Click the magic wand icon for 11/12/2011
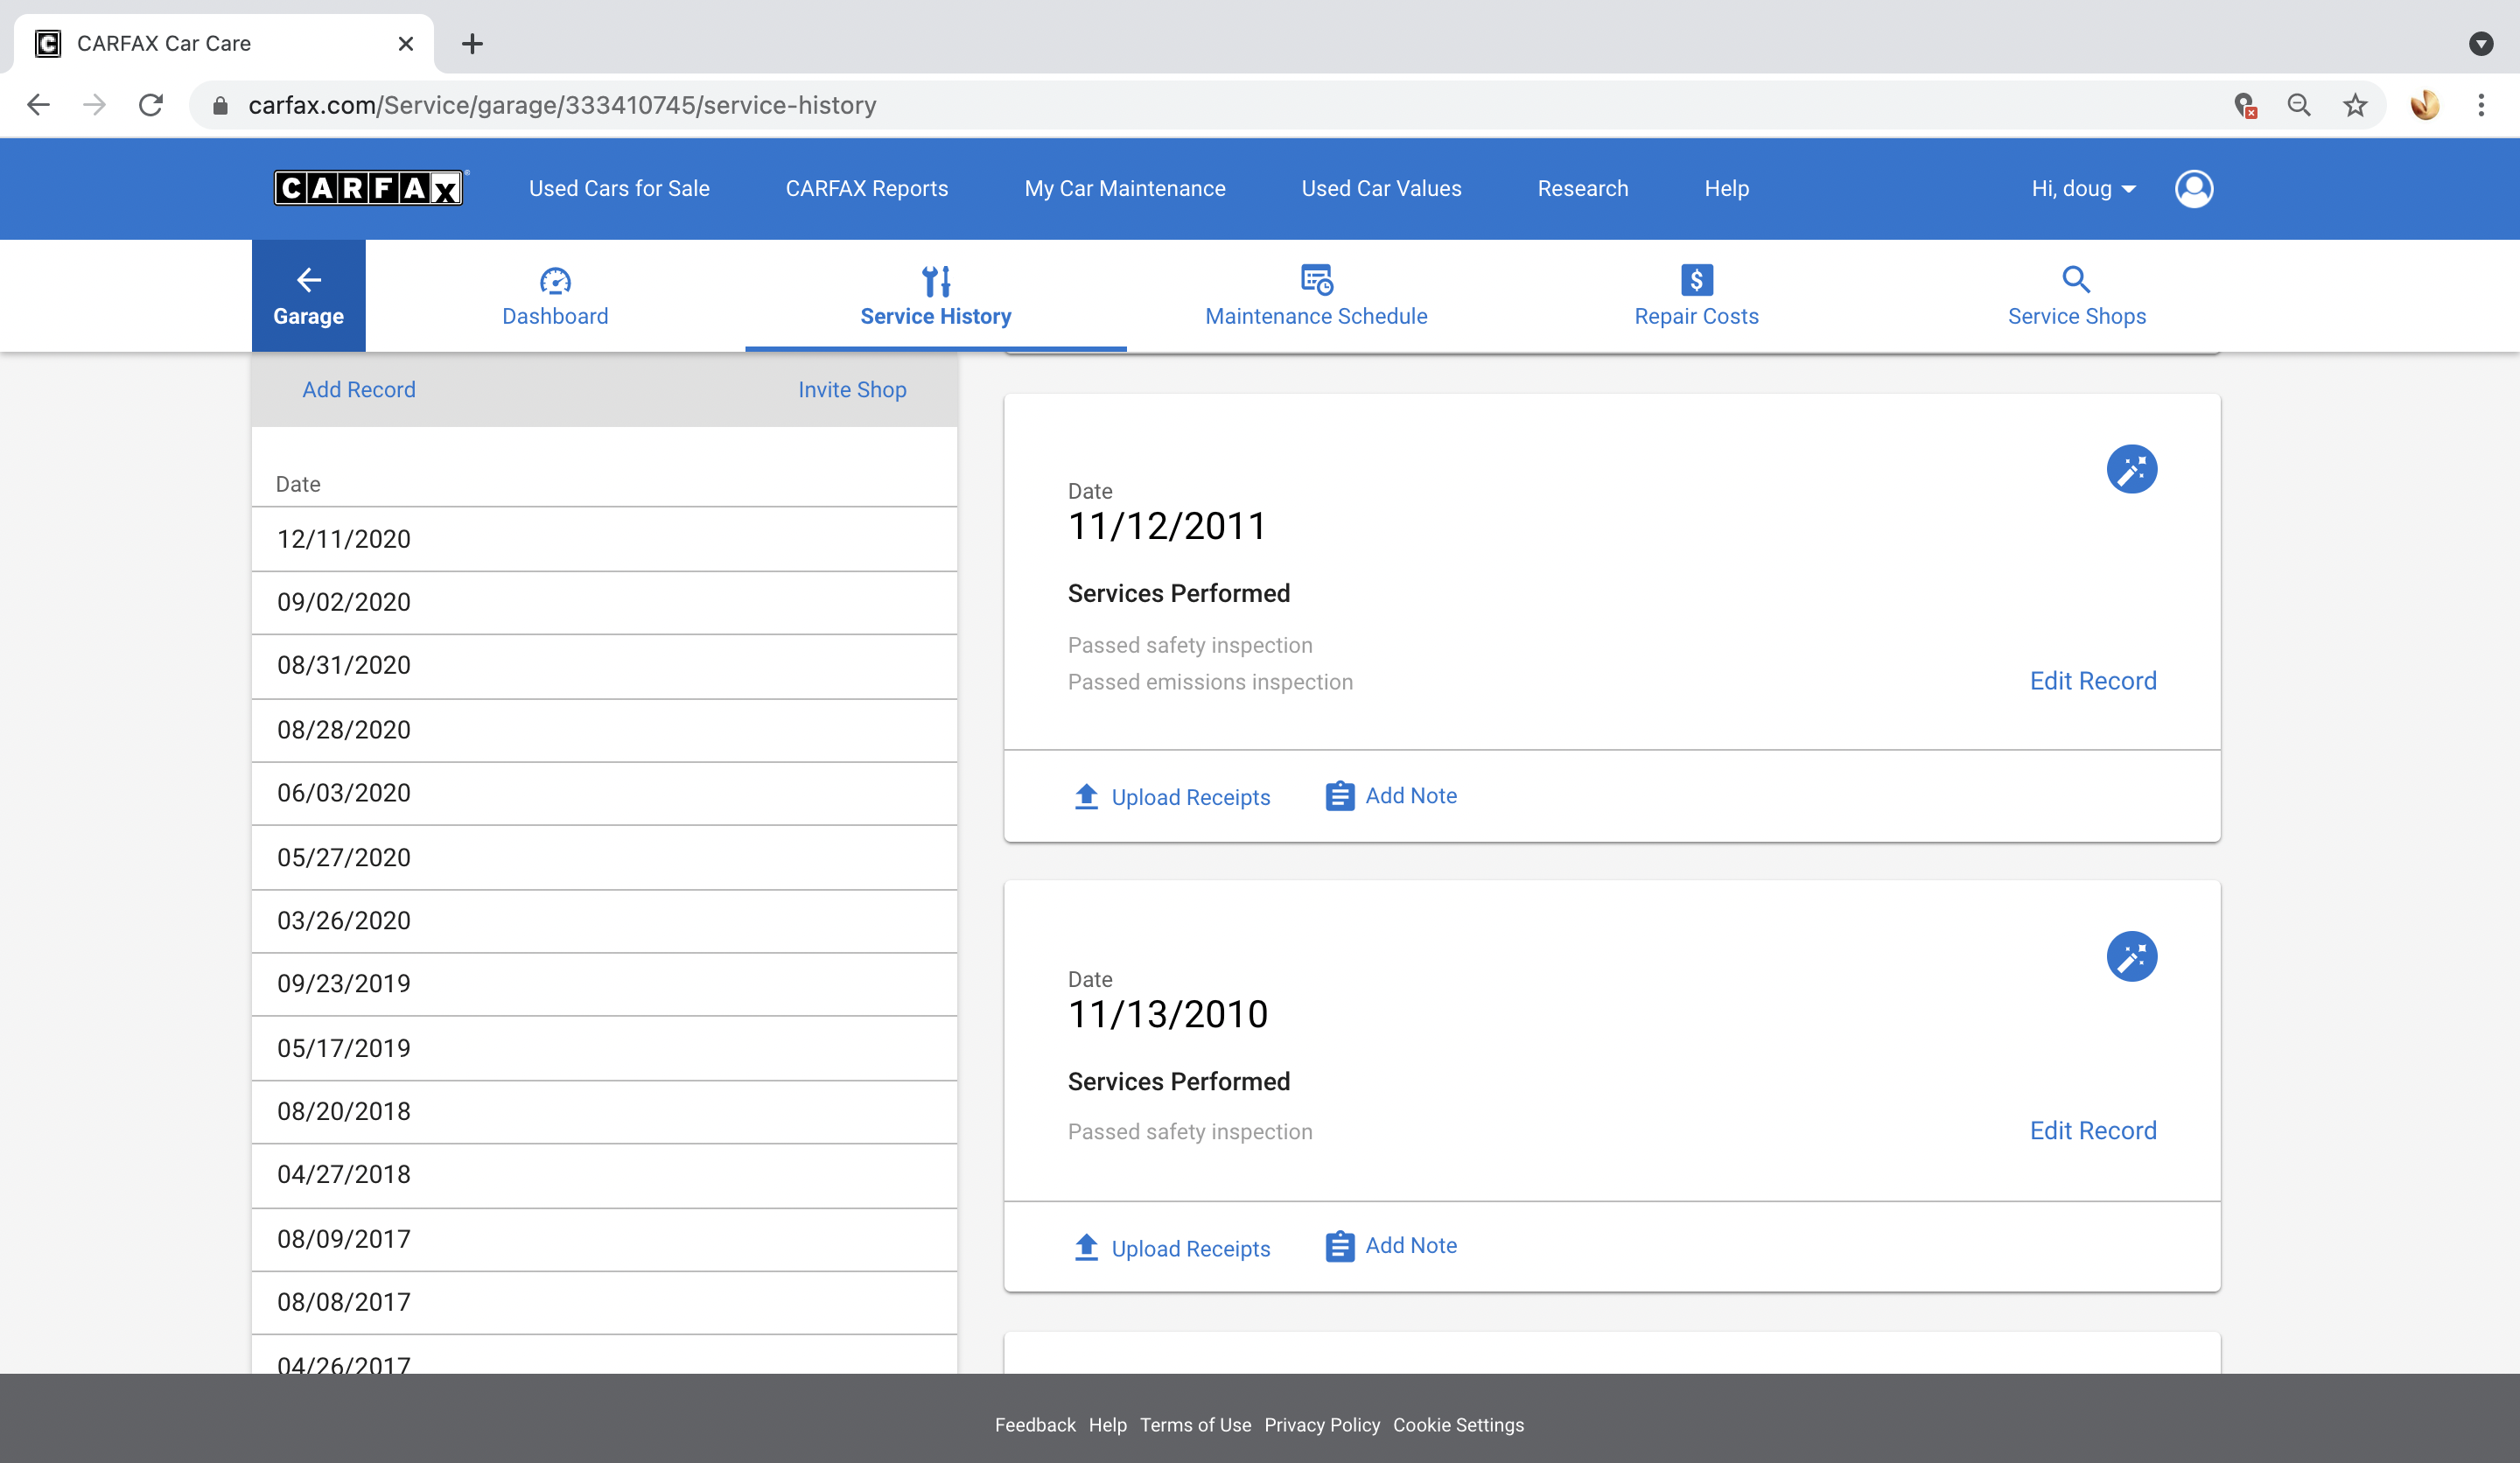The width and height of the screenshot is (2520, 1463). [2131, 469]
